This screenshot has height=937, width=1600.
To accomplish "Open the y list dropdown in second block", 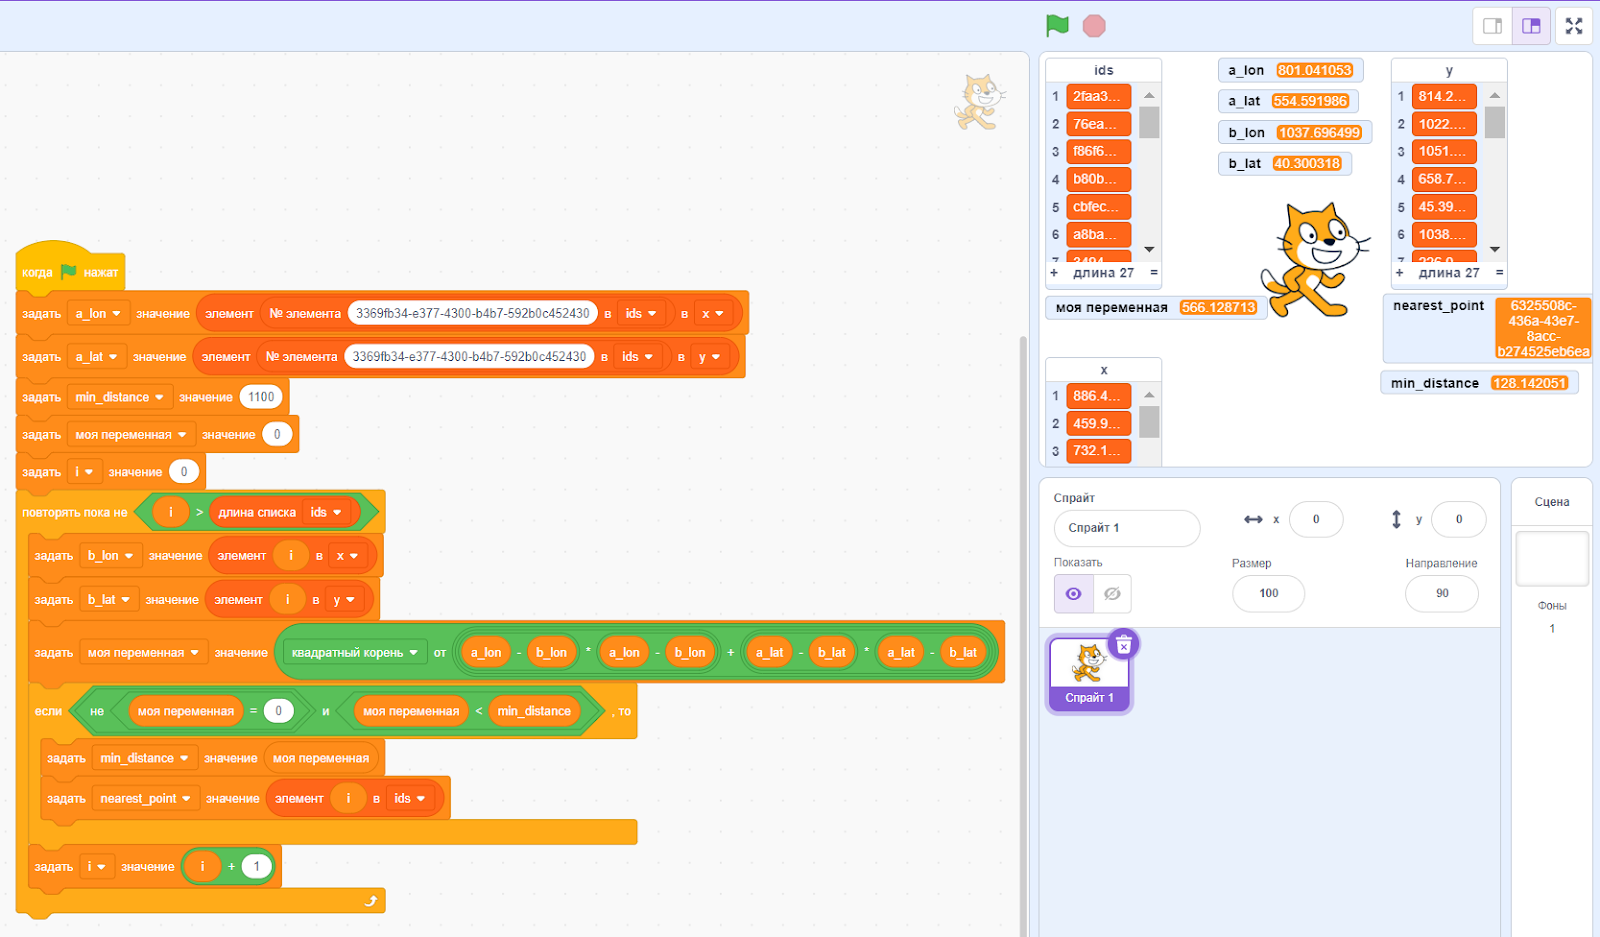I will [708, 356].
